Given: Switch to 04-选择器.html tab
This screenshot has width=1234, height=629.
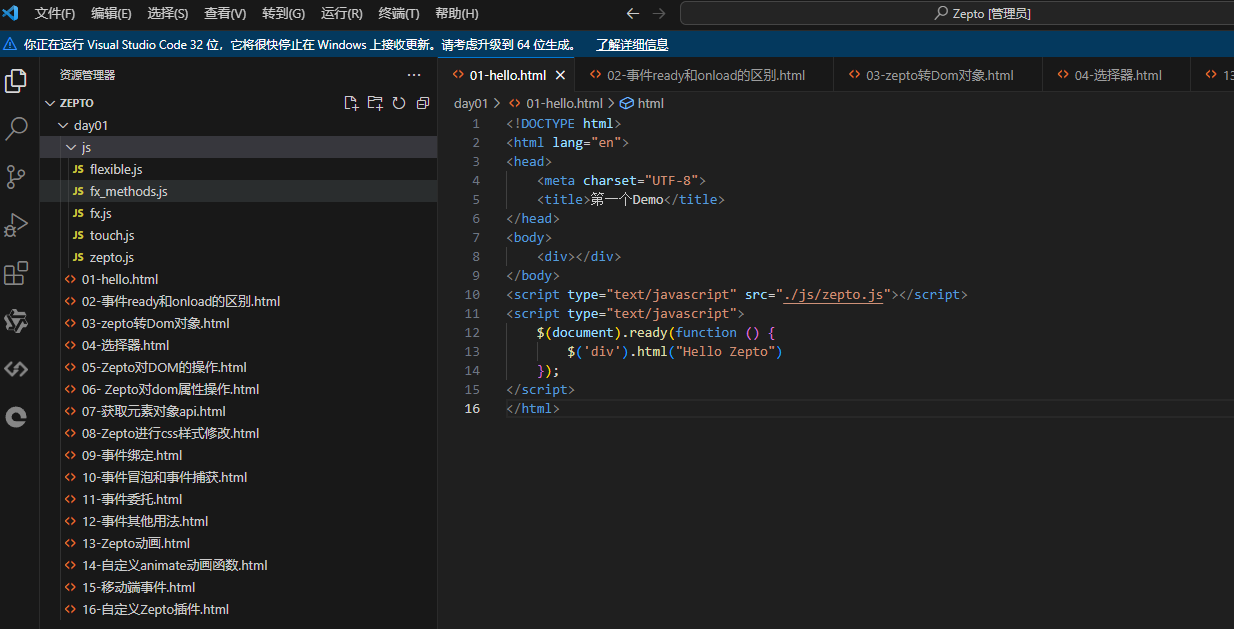Looking at the screenshot, I should [x=1116, y=75].
